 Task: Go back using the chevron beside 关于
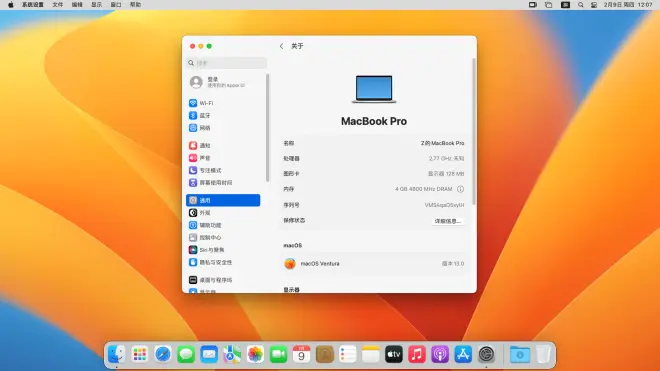tap(281, 46)
